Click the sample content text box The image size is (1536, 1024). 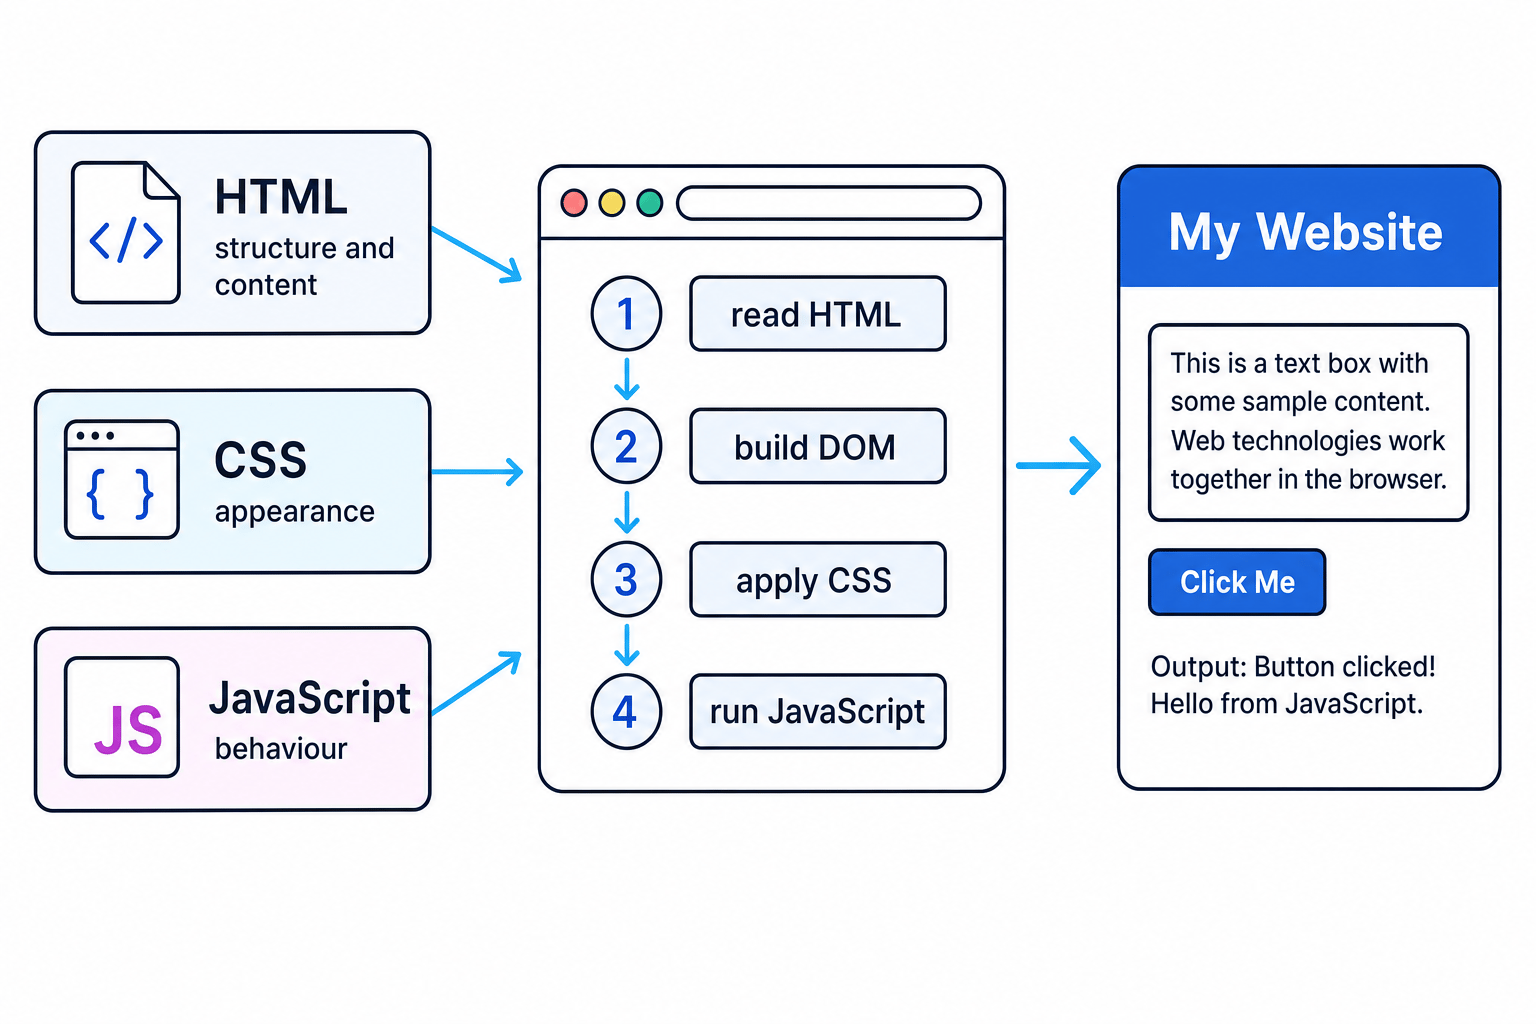tap(1308, 422)
